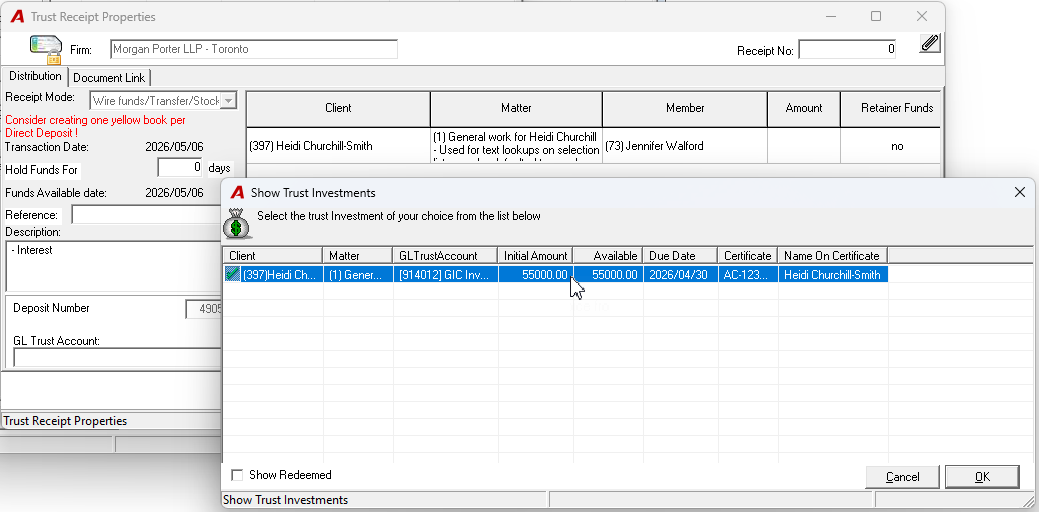This screenshot has width=1039, height=512.
Task: Click the Due Date column header
Action: (x=680, y=256)
